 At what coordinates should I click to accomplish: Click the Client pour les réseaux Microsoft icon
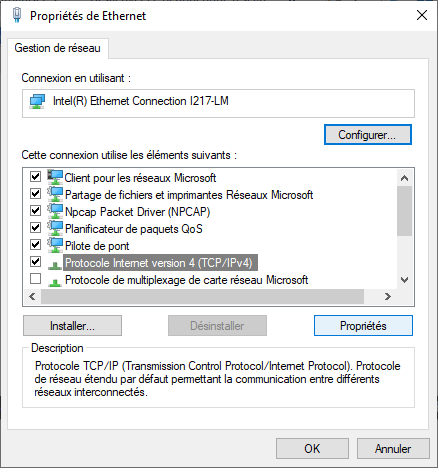55,177
